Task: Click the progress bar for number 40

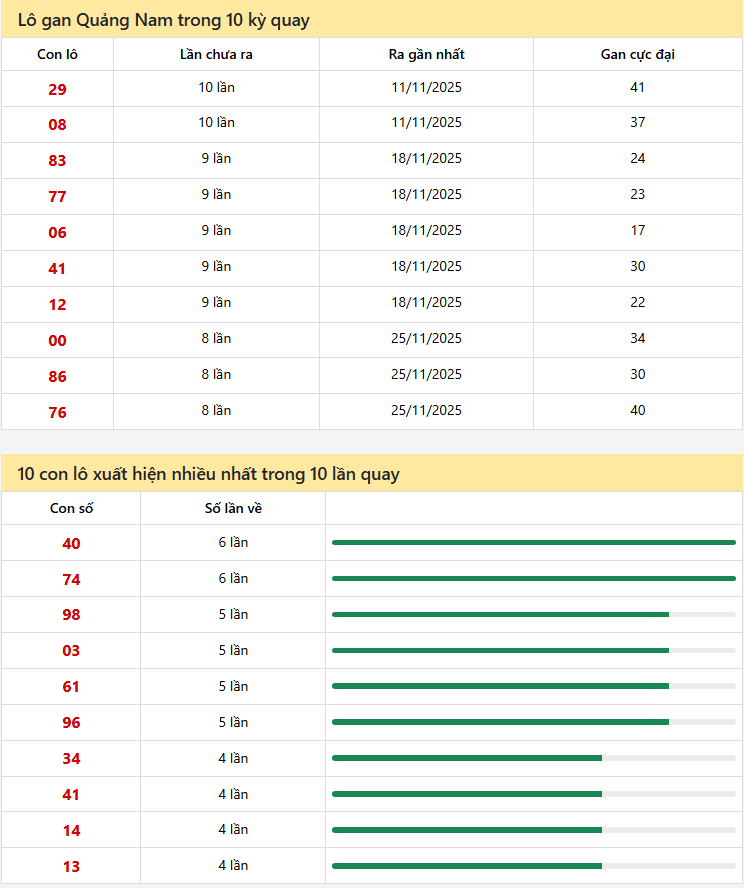Action: 533,543
